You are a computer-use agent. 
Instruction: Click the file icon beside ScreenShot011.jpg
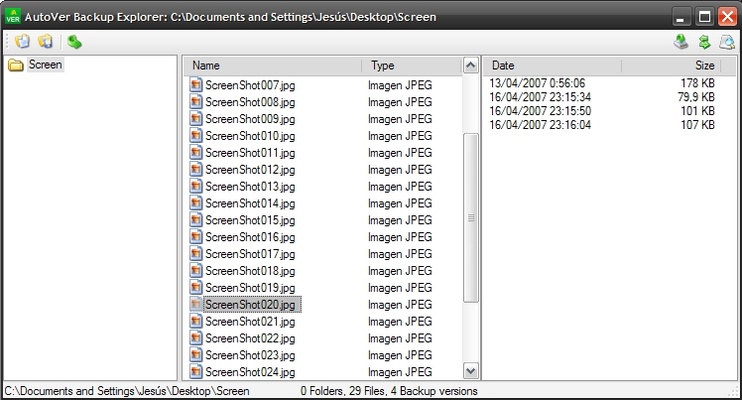pyautogui.click(x=196, y=152)
